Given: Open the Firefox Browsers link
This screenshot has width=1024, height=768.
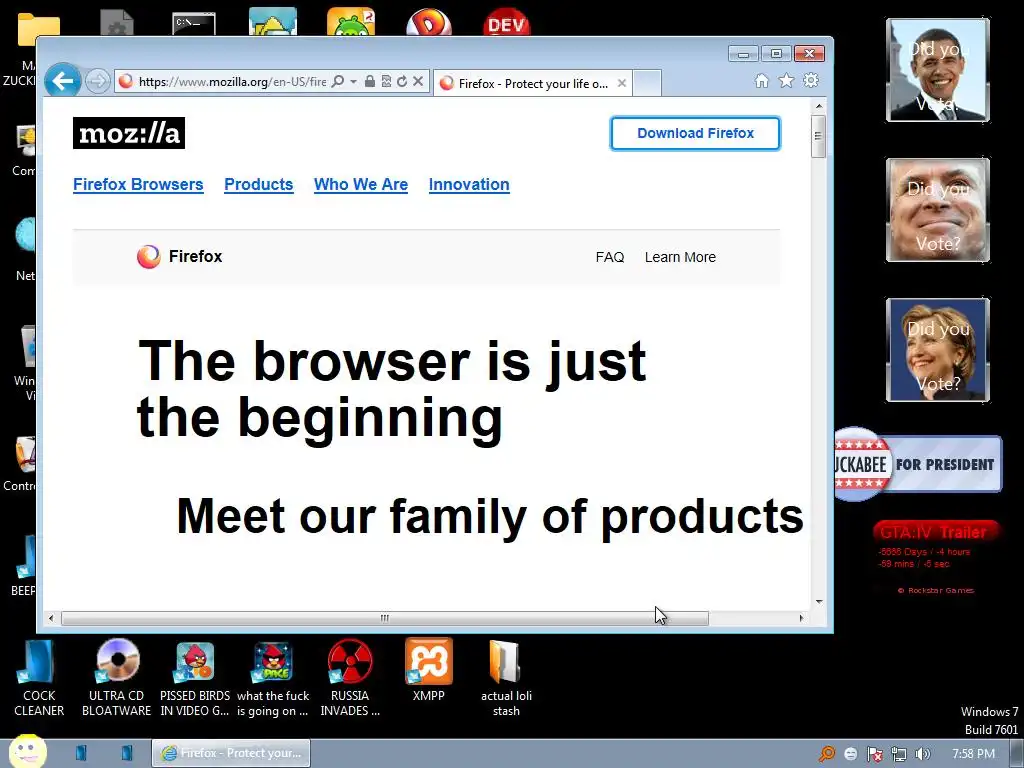Looking at the screenshot, I should tap(138, 185).
